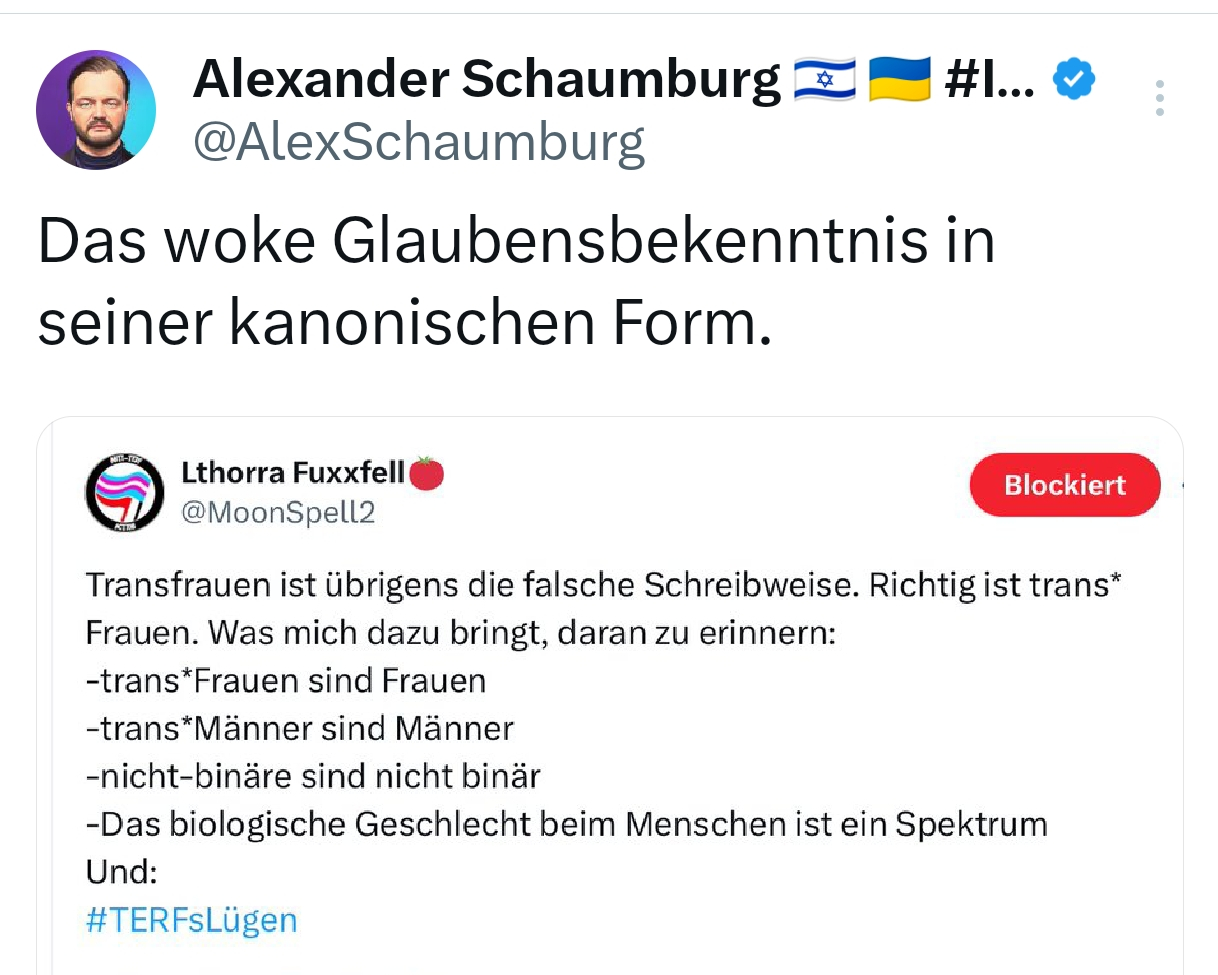Open the three-dot more options menu
The image size is (1218, 975).
(x=1160, y=98)
